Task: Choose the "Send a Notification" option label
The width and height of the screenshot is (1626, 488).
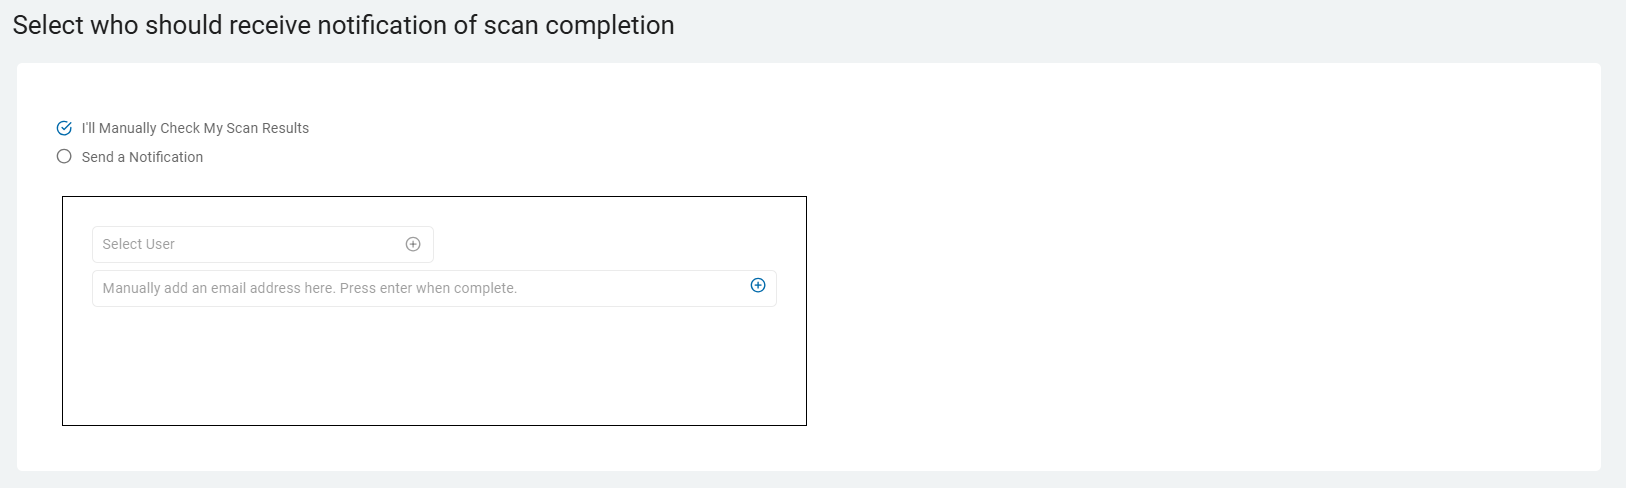Action: [x=142, y=157]
